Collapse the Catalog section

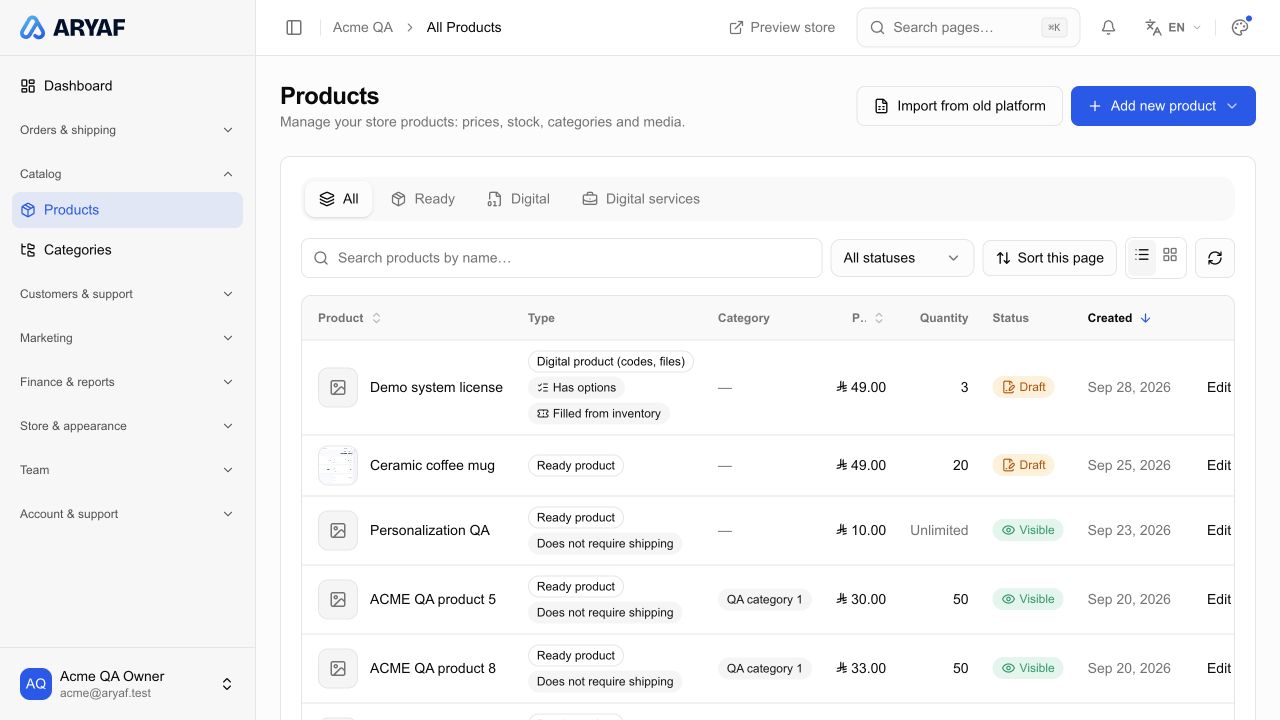coord(127,174)
